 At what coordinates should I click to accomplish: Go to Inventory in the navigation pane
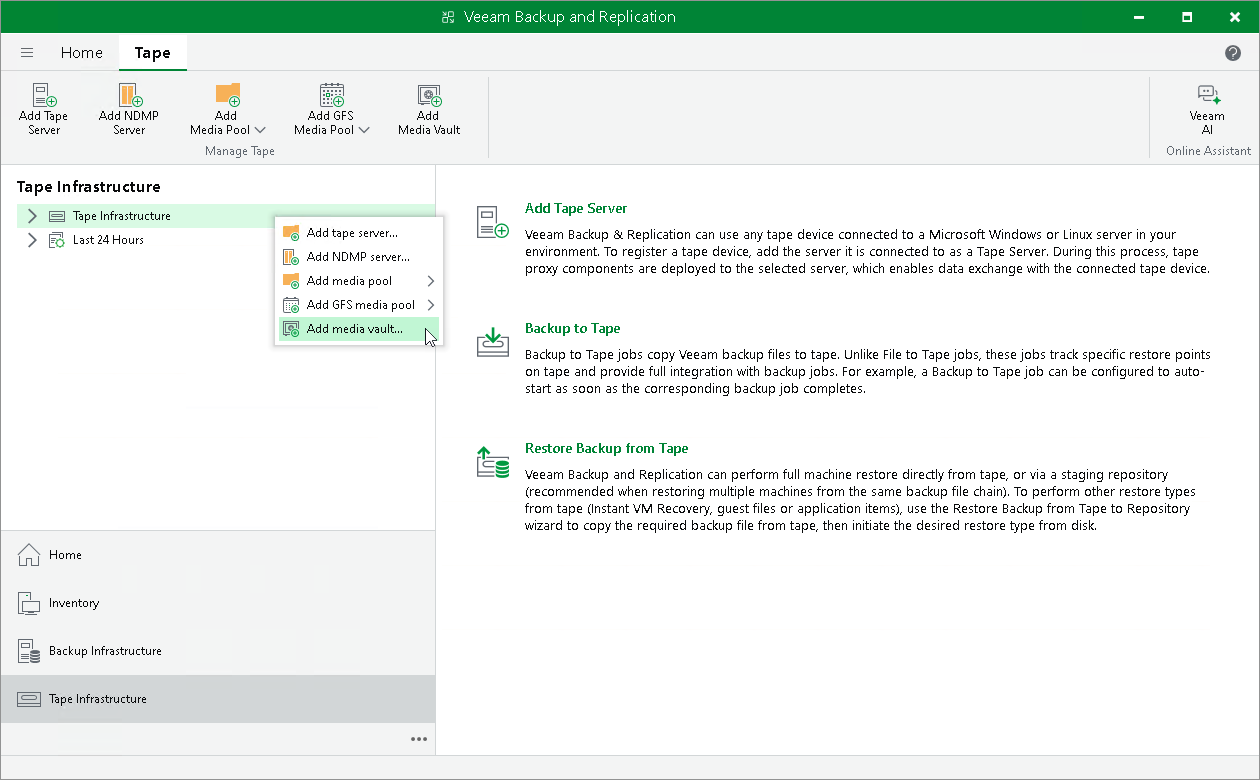click(x=218, y=603)
